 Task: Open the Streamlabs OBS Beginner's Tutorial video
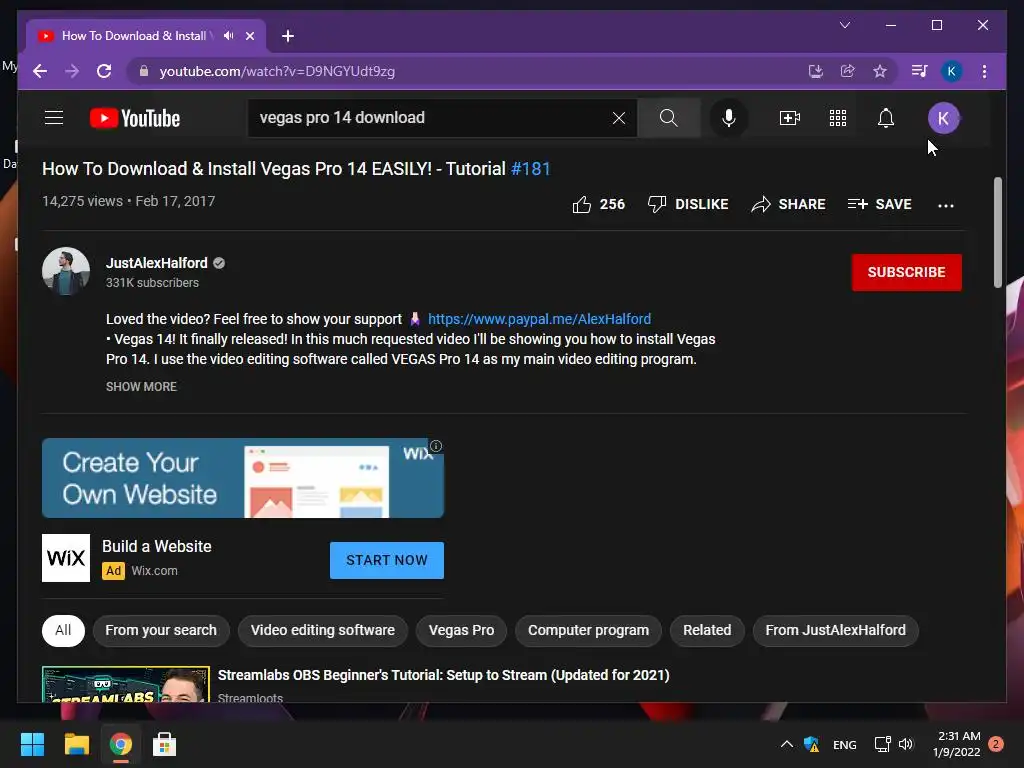[443, 675]
